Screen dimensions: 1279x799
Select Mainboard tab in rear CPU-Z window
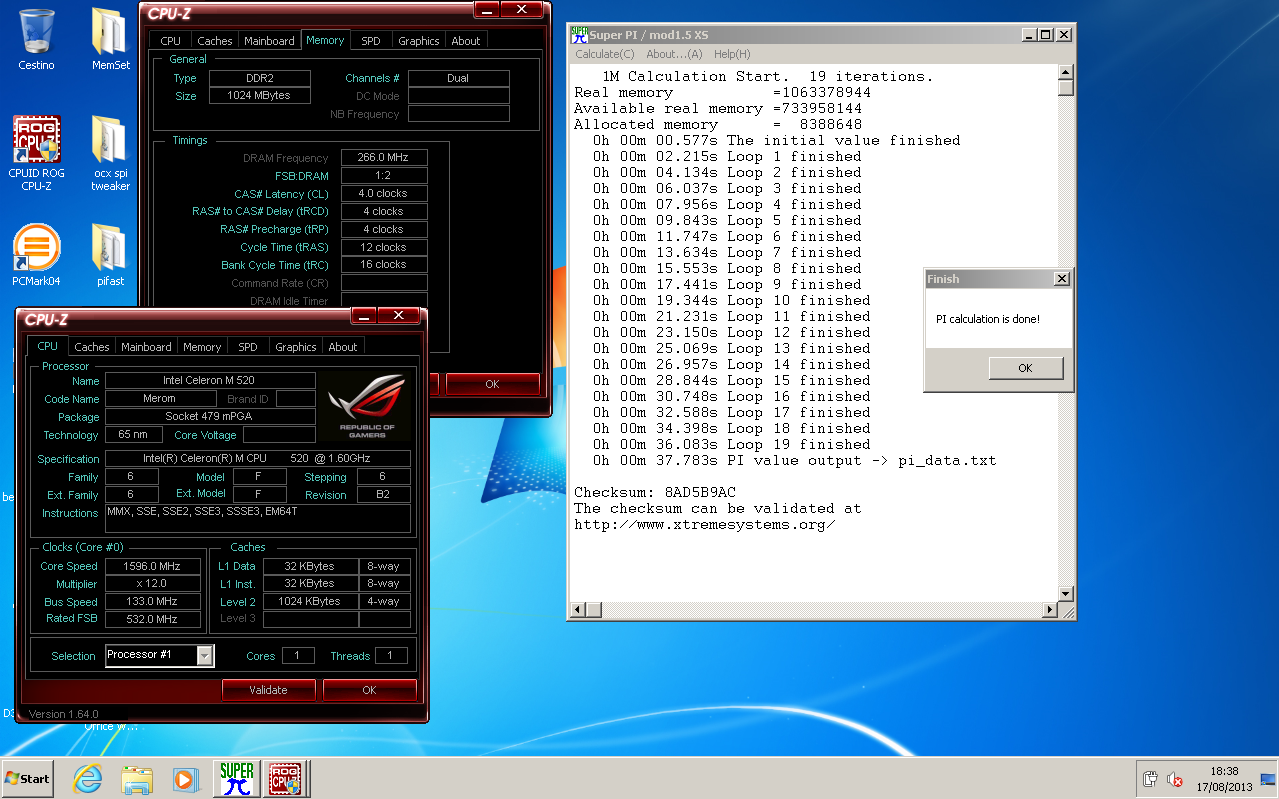click(269, 41)
